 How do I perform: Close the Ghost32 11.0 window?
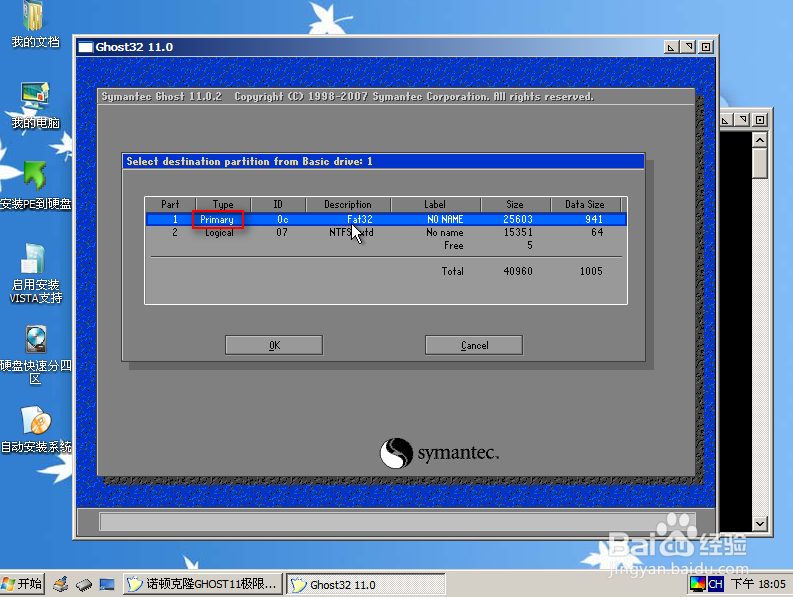click(706, 47)
